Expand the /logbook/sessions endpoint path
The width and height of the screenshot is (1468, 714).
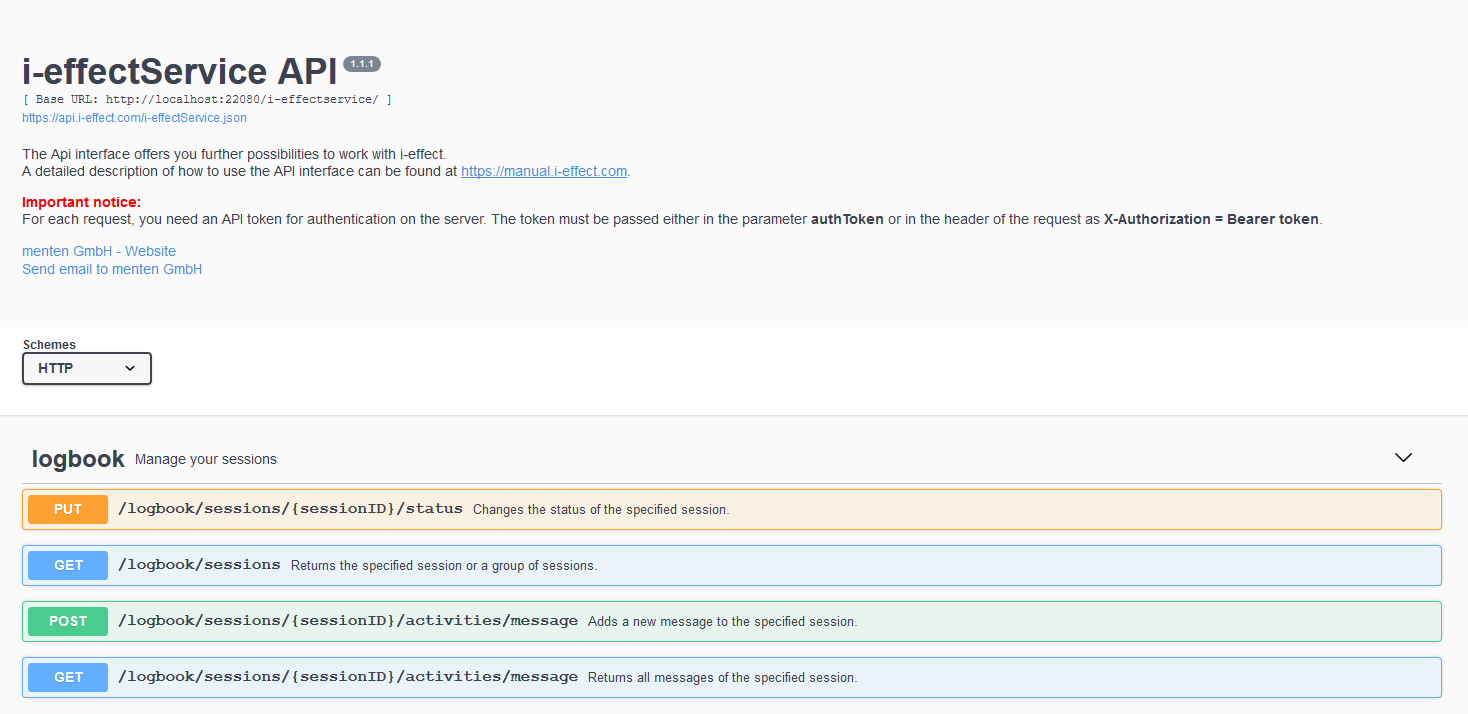(x=199, y=565)
